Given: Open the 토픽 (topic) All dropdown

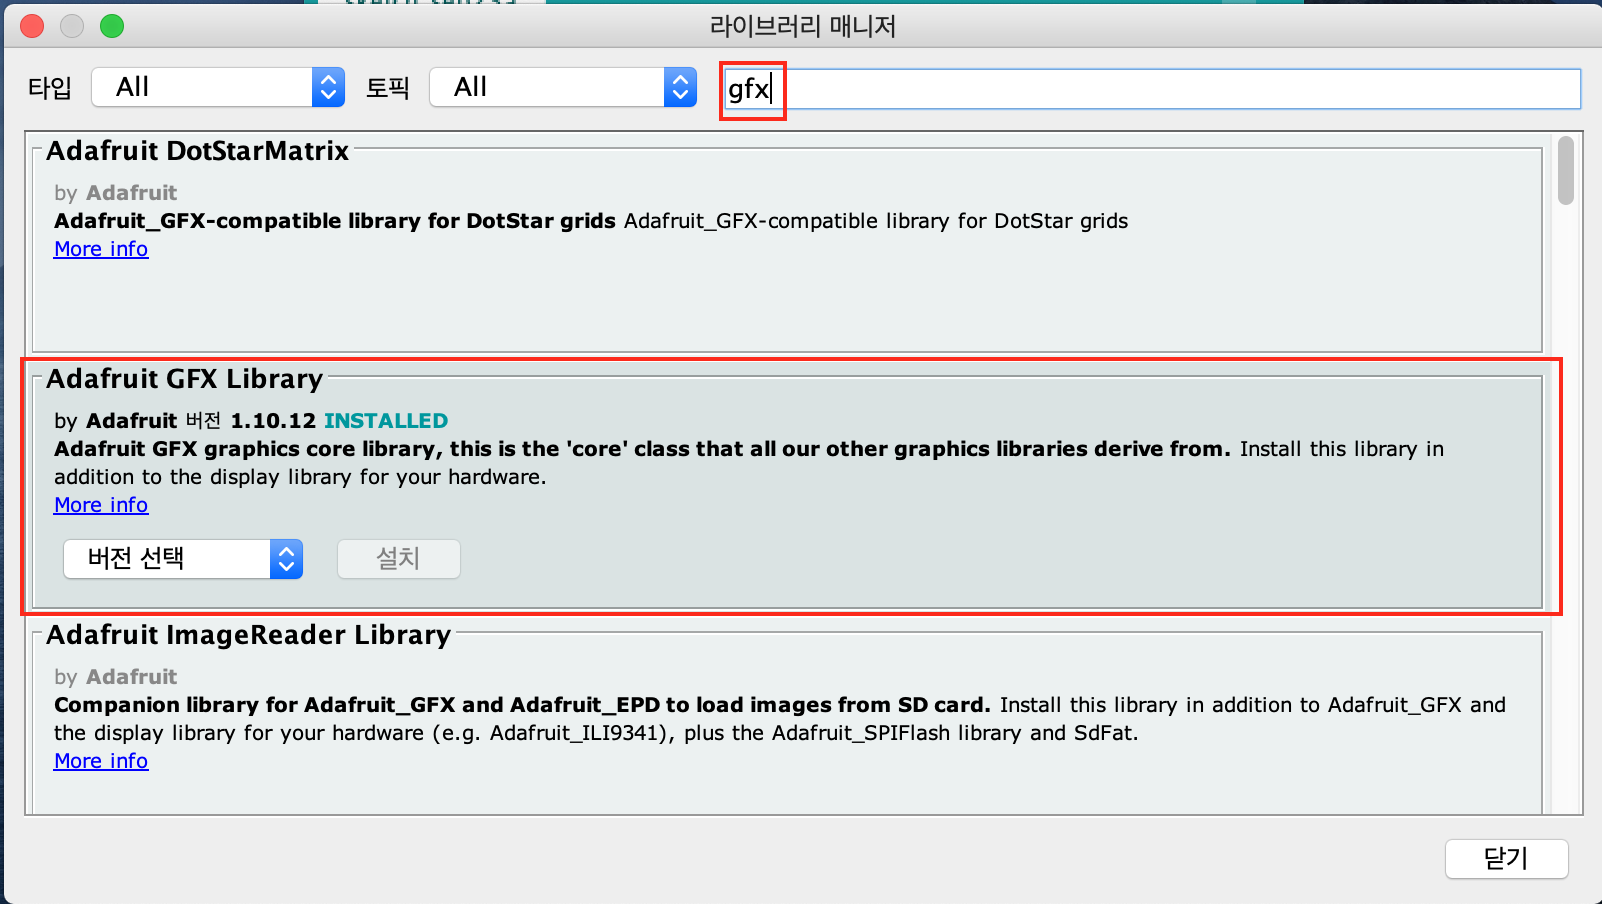Looking at the screenshot, I should (563, 87).
